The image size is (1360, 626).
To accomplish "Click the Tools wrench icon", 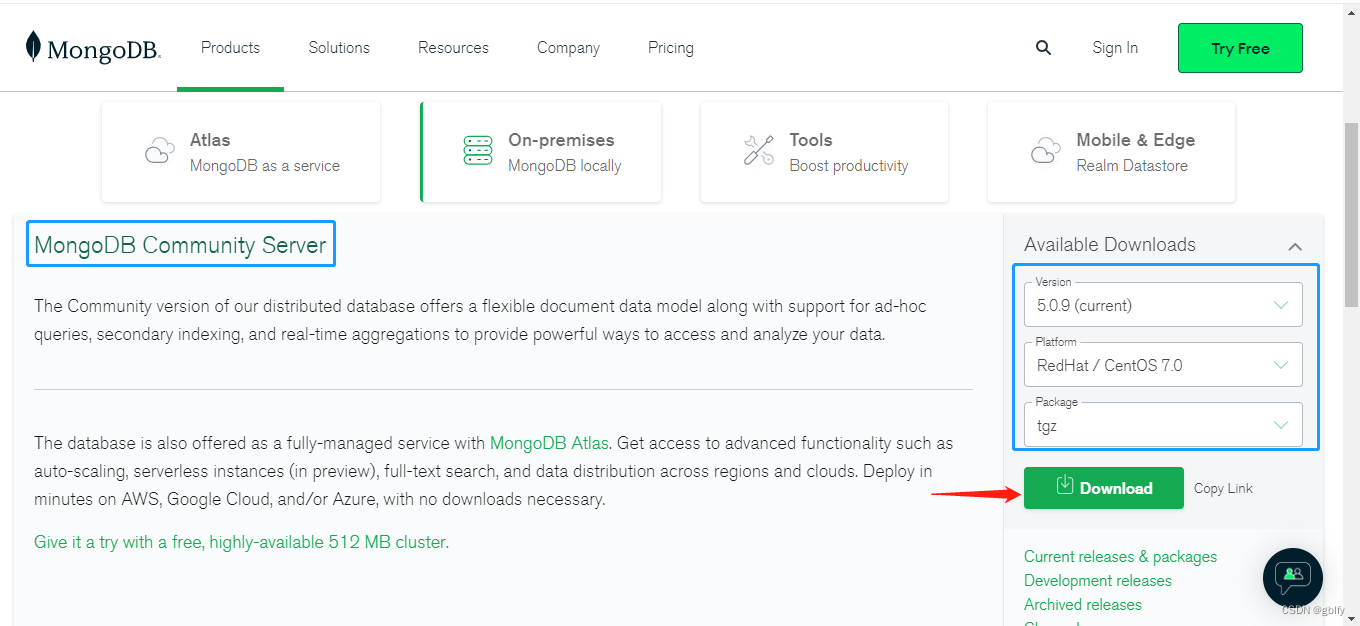I will (x=759, y=151).
